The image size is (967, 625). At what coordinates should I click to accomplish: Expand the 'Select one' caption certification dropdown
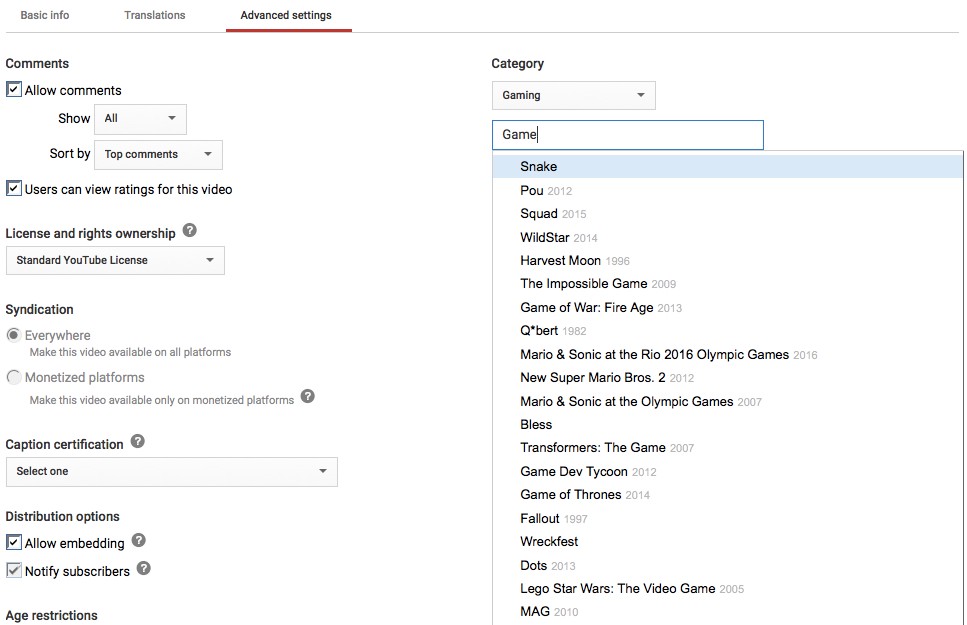[171, 471]
